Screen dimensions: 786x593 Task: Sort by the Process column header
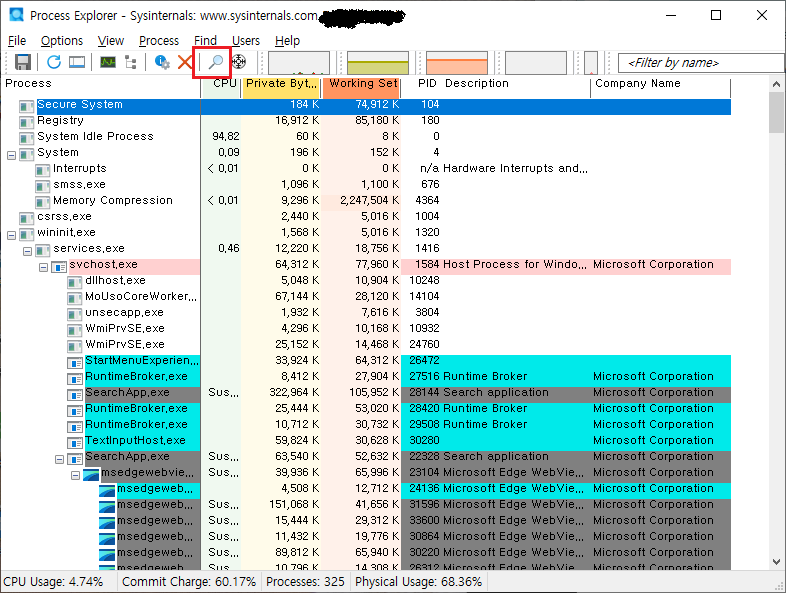point(100,84)
